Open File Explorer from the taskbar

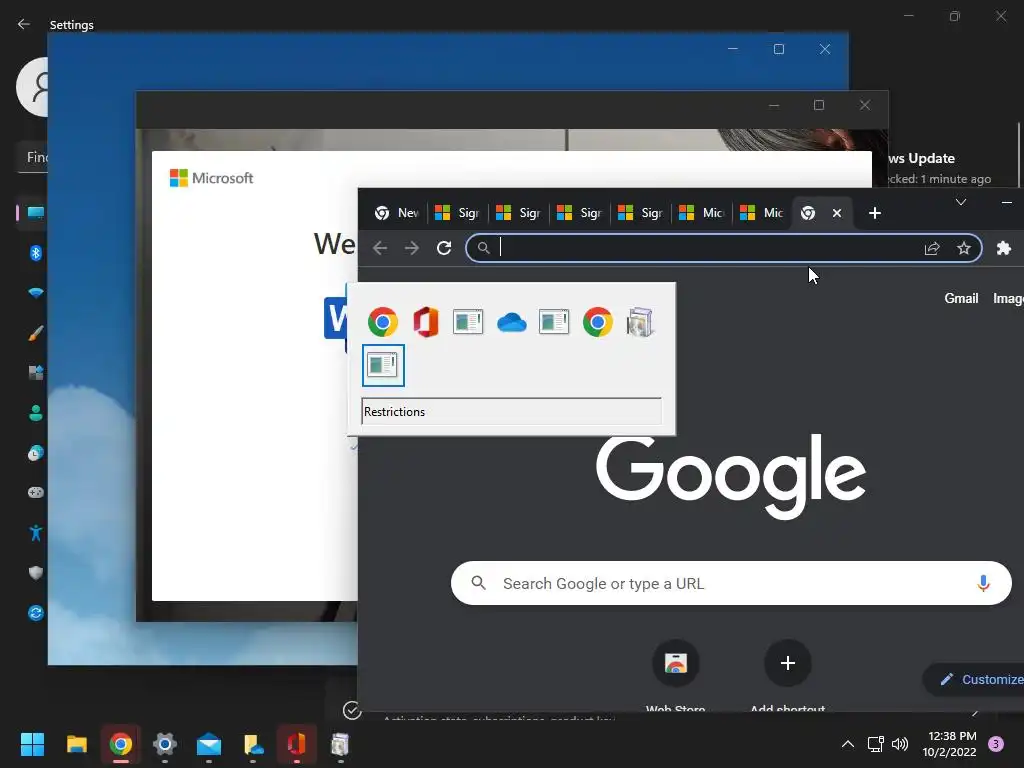point(76,744)
